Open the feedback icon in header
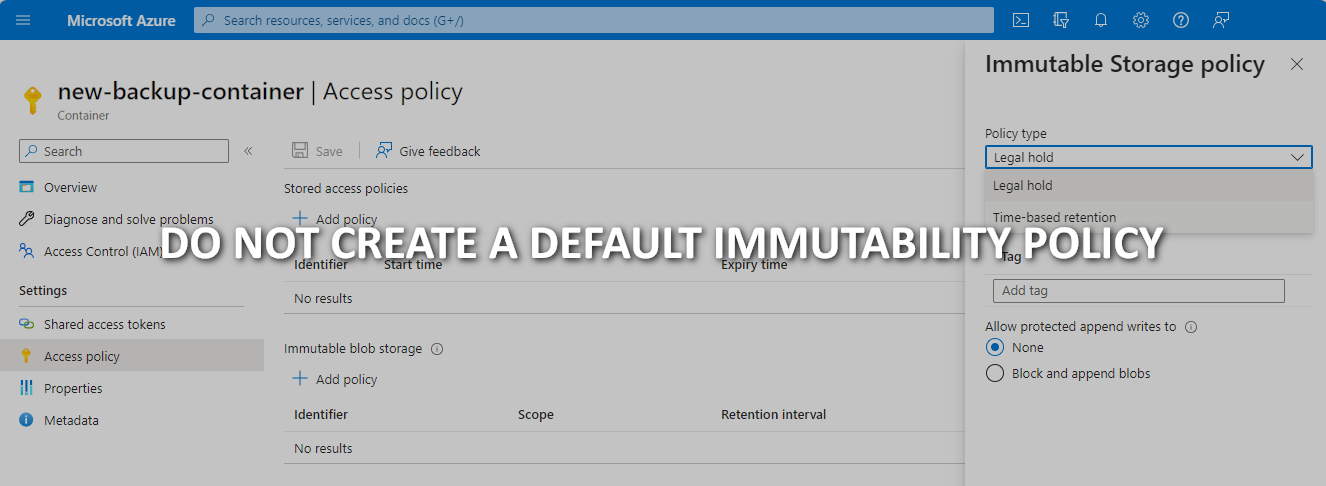1326x486 pixels. [x=1221, y=20]
